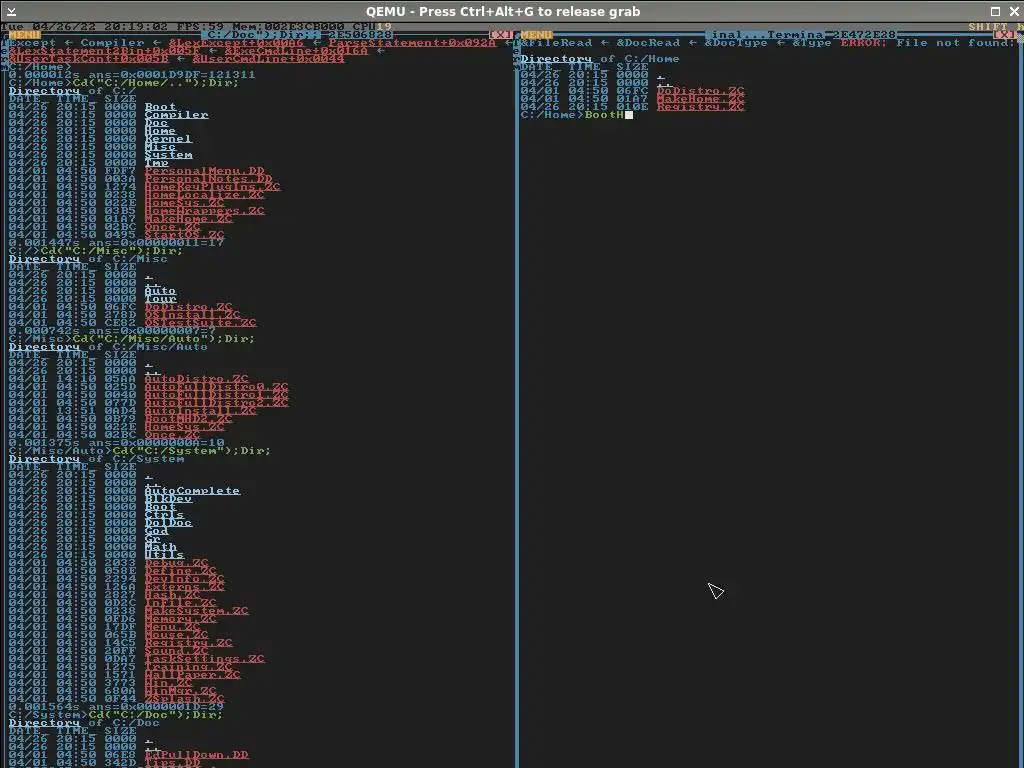Open HomeWrappers.ZC file link
Image resolution: width=1024 pixels, height=768 pixels.
coord(204,211)
